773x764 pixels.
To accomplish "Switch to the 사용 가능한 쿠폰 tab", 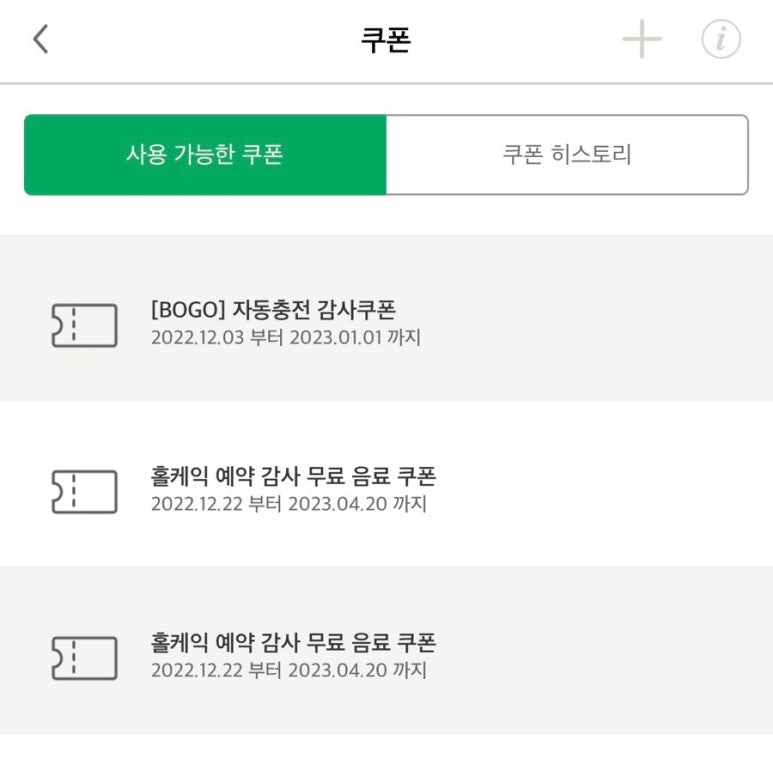I will click(x=205, y=155).
